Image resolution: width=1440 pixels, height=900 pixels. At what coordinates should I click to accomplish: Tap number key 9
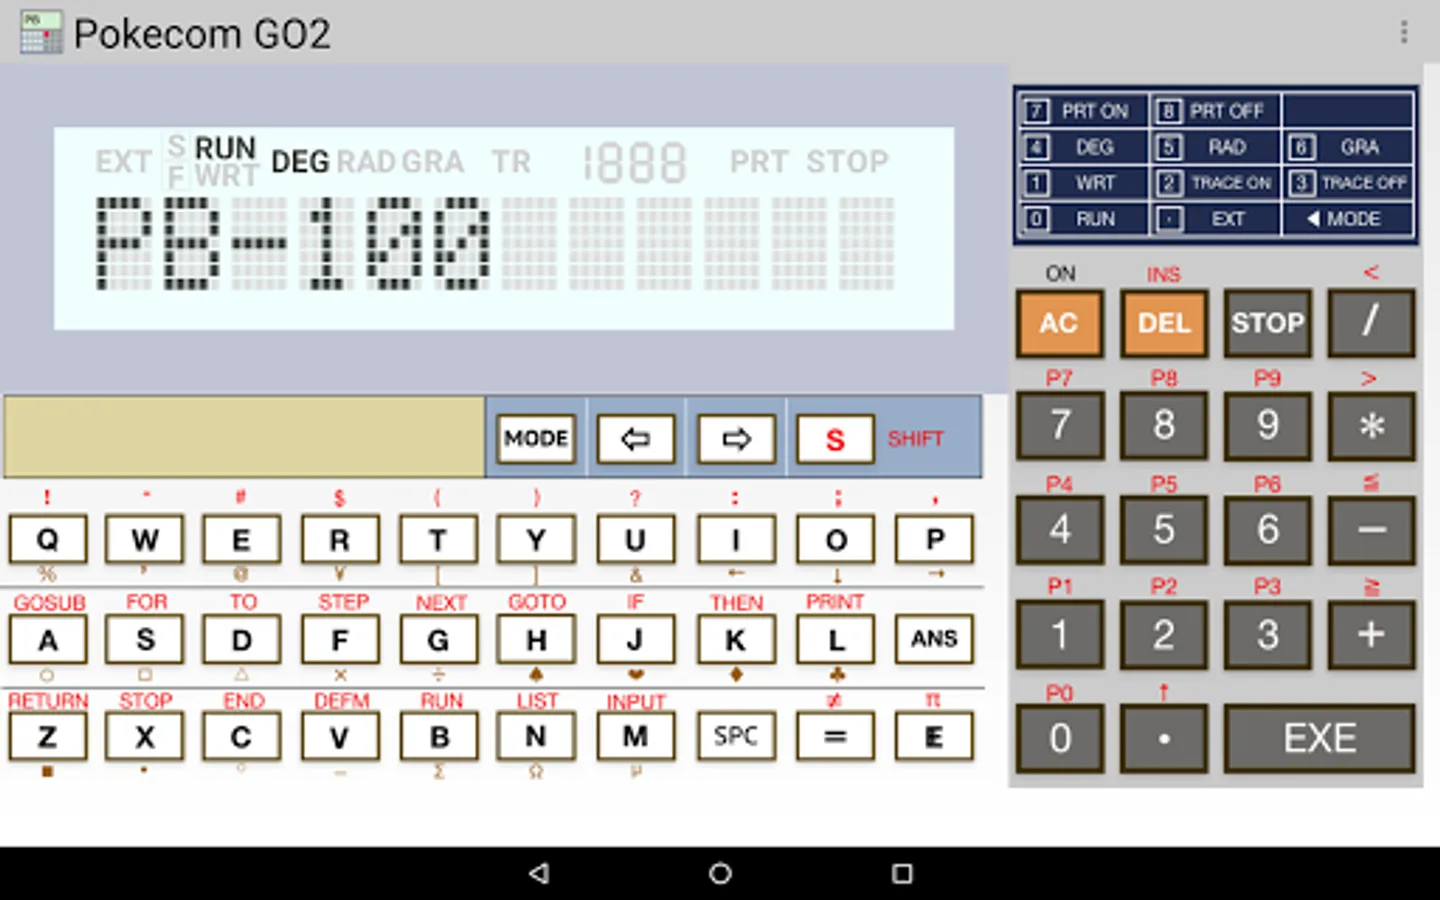coord(1268,426)
